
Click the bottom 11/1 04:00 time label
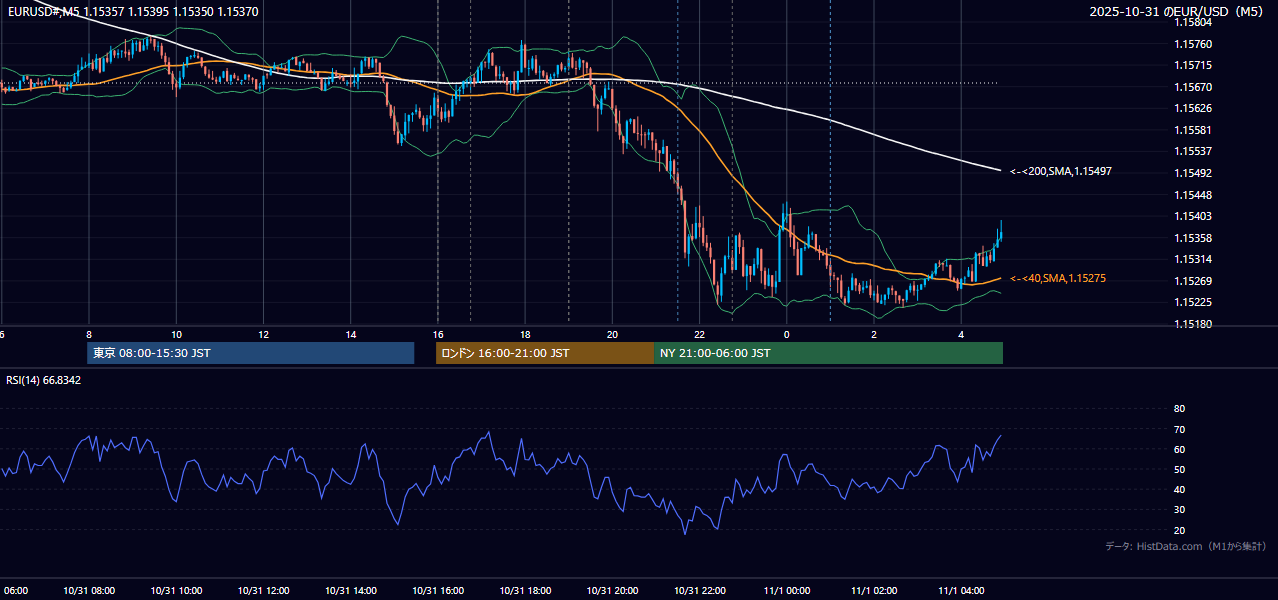[961, 591]
